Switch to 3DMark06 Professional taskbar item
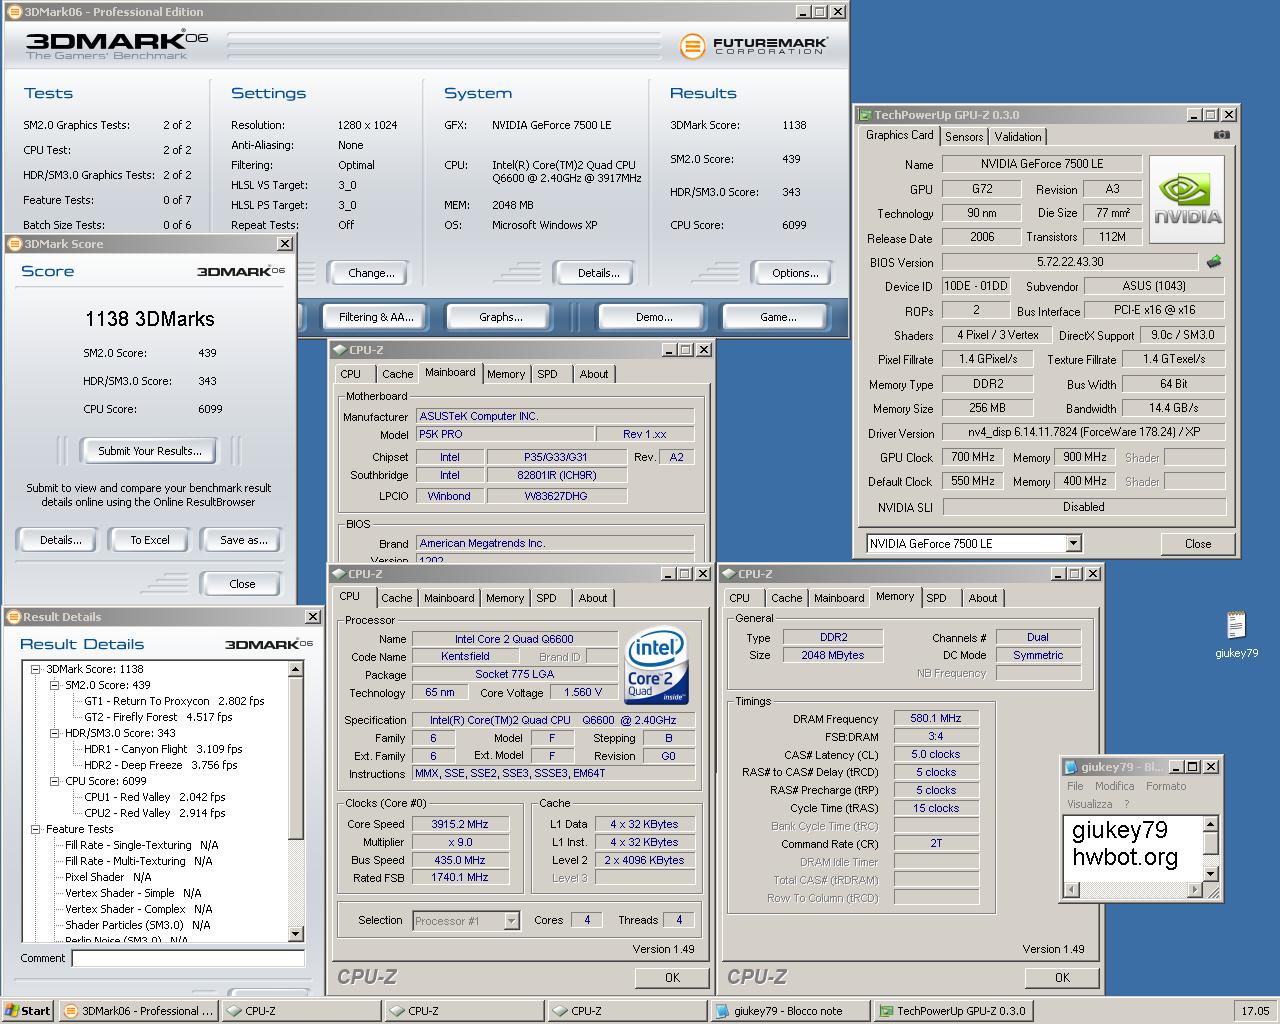The image size is (1280, 1024). [x=138, y=1011]
